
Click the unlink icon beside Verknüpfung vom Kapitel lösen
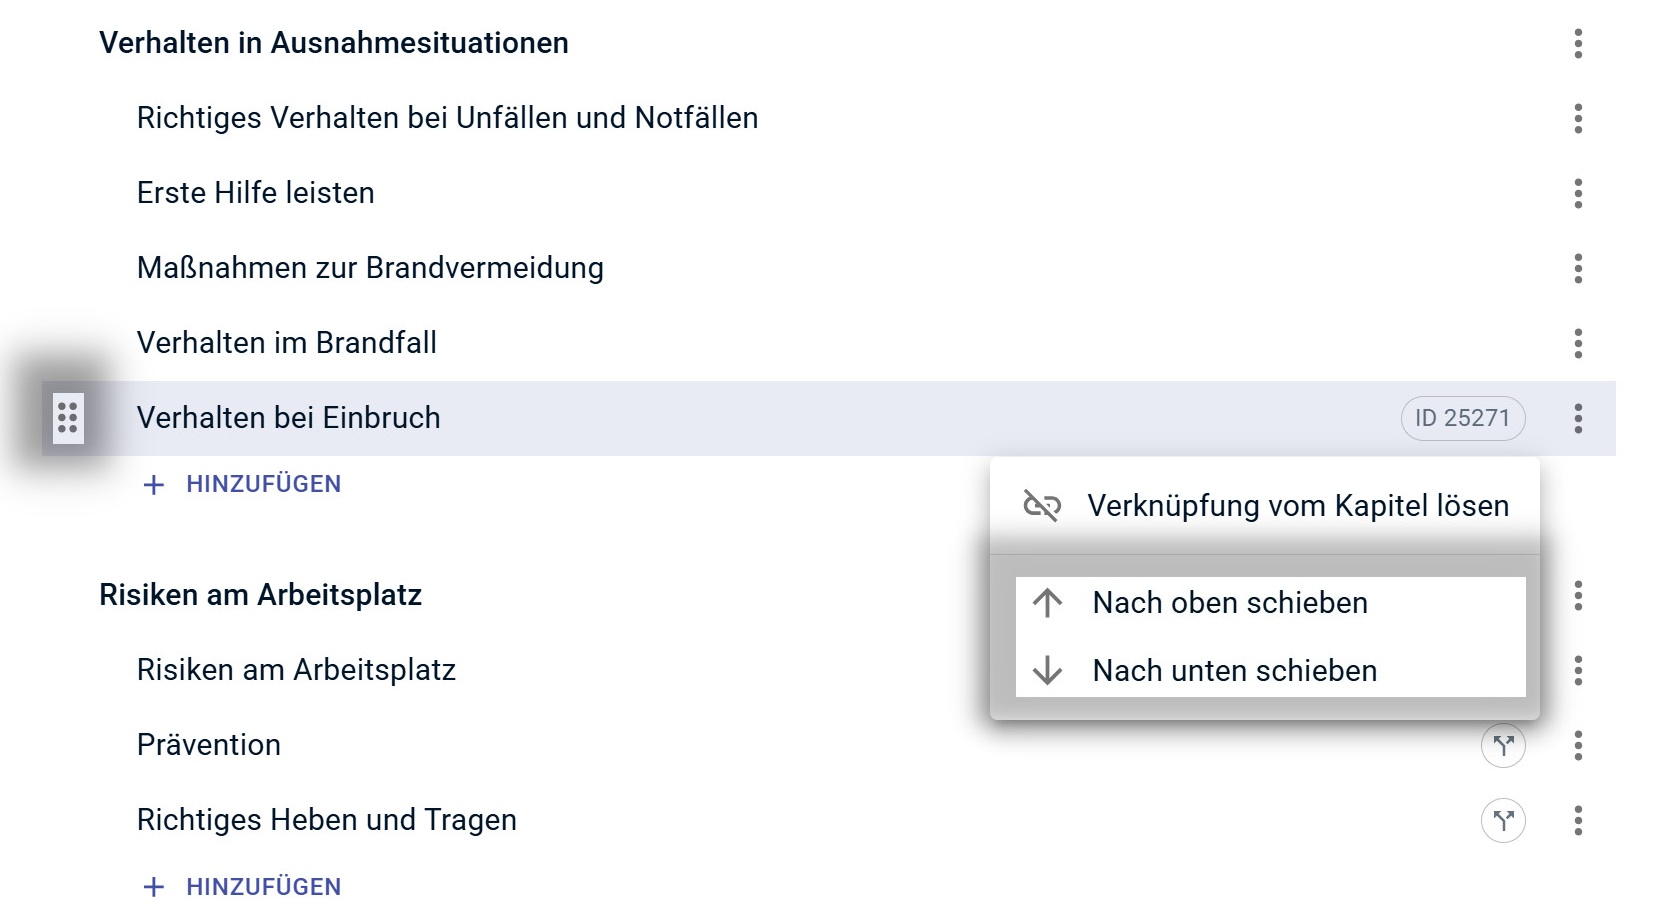(x=1046, y=506)
